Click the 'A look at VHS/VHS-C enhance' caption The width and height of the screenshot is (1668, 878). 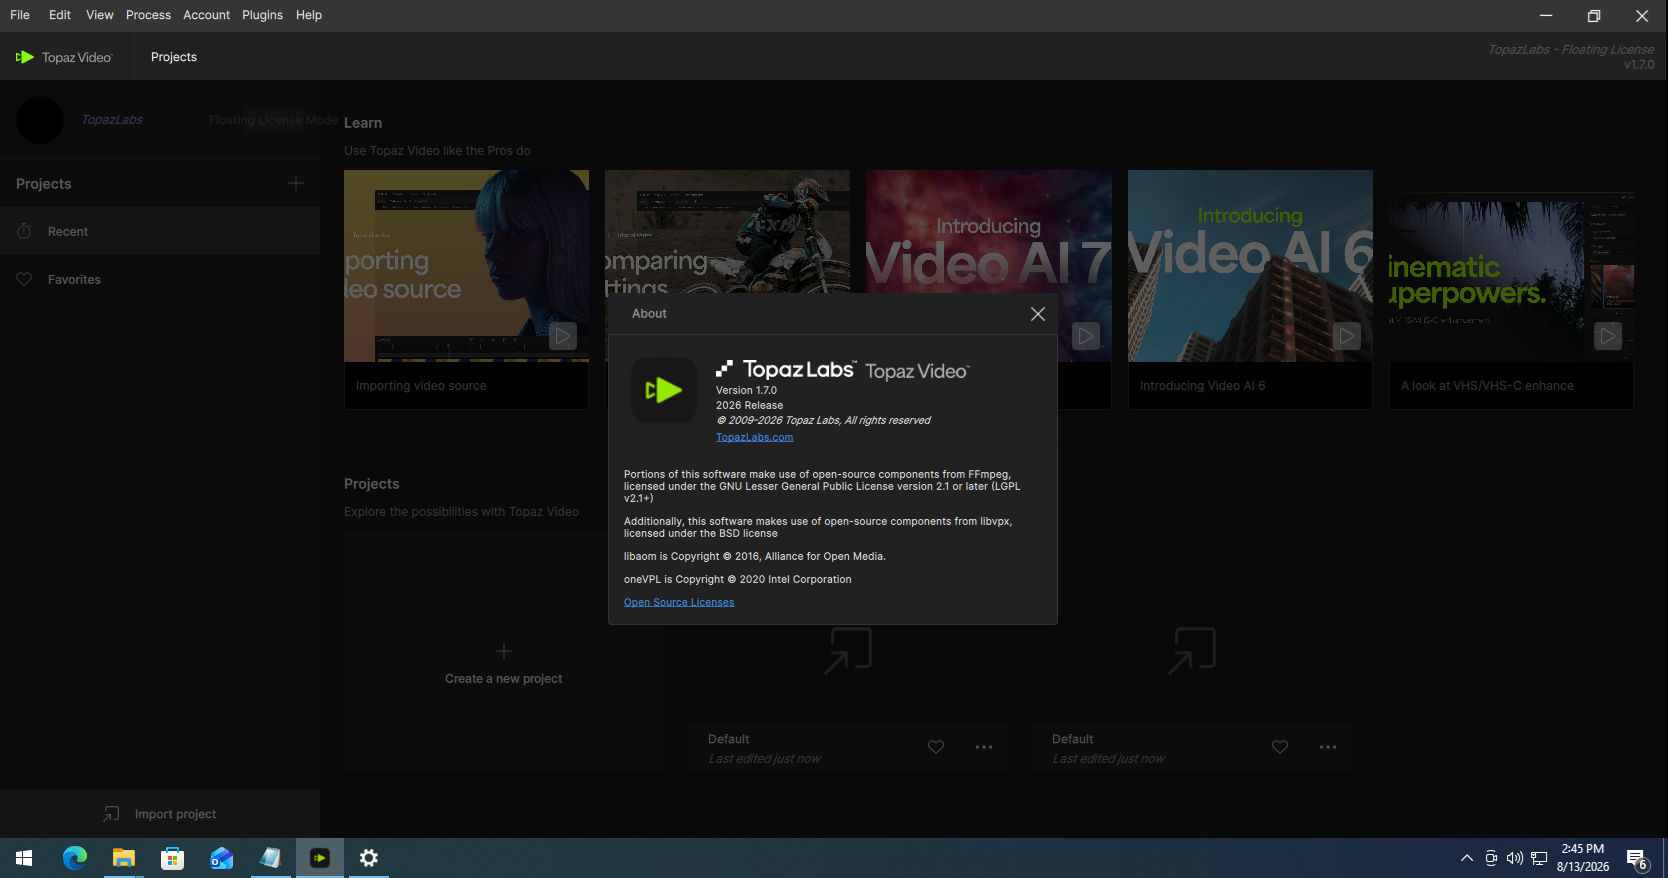(x=1487, y=386)
